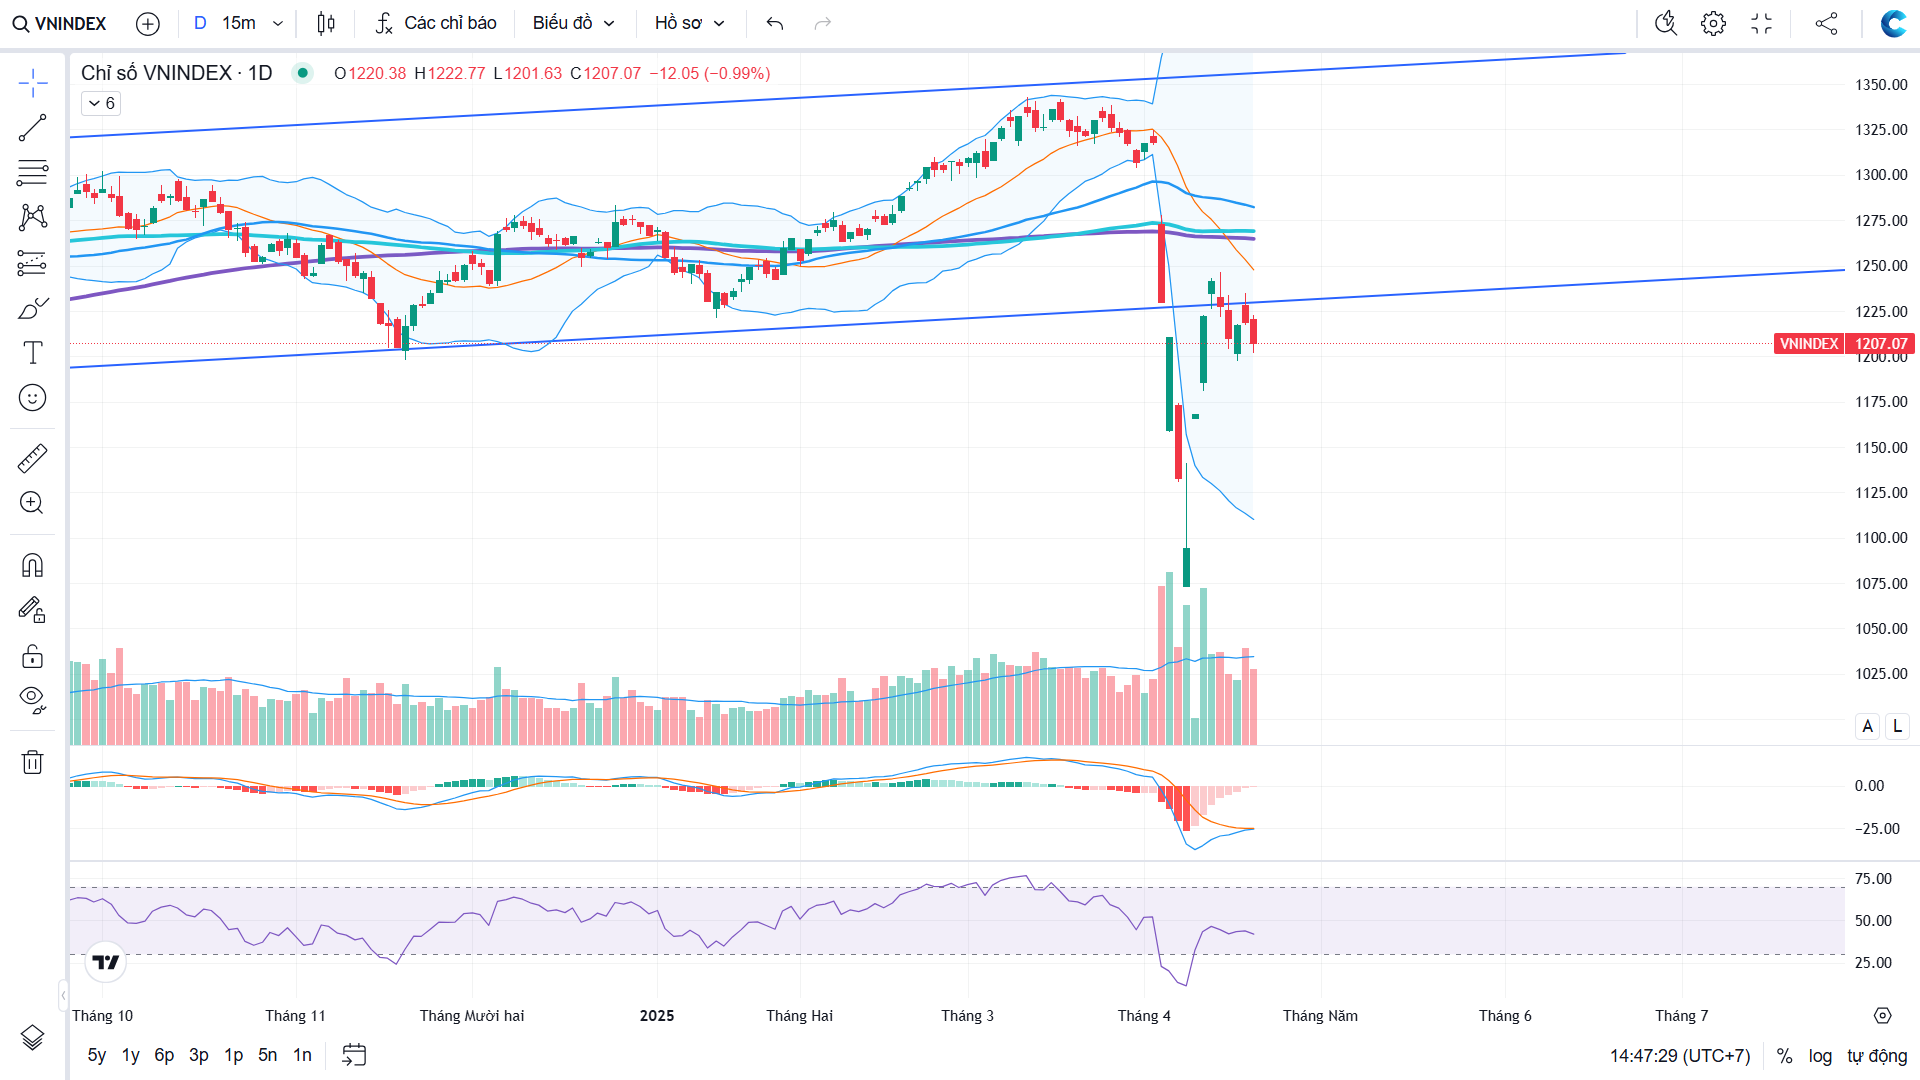
Task: Click the VNINDEX symbol search field
Action: [x=60, y=23]
